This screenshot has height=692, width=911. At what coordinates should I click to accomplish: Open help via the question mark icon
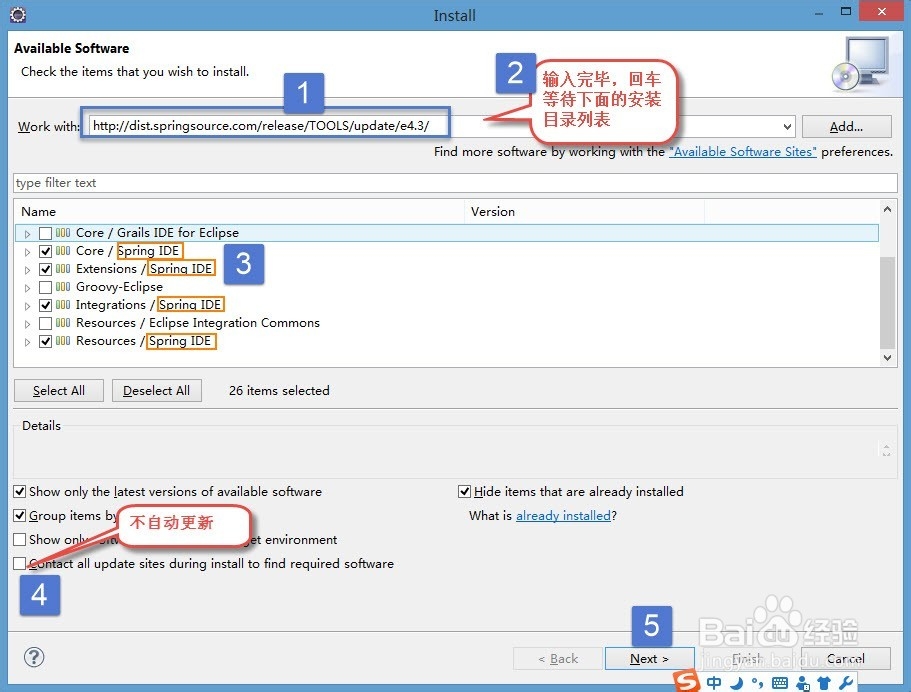34,657
